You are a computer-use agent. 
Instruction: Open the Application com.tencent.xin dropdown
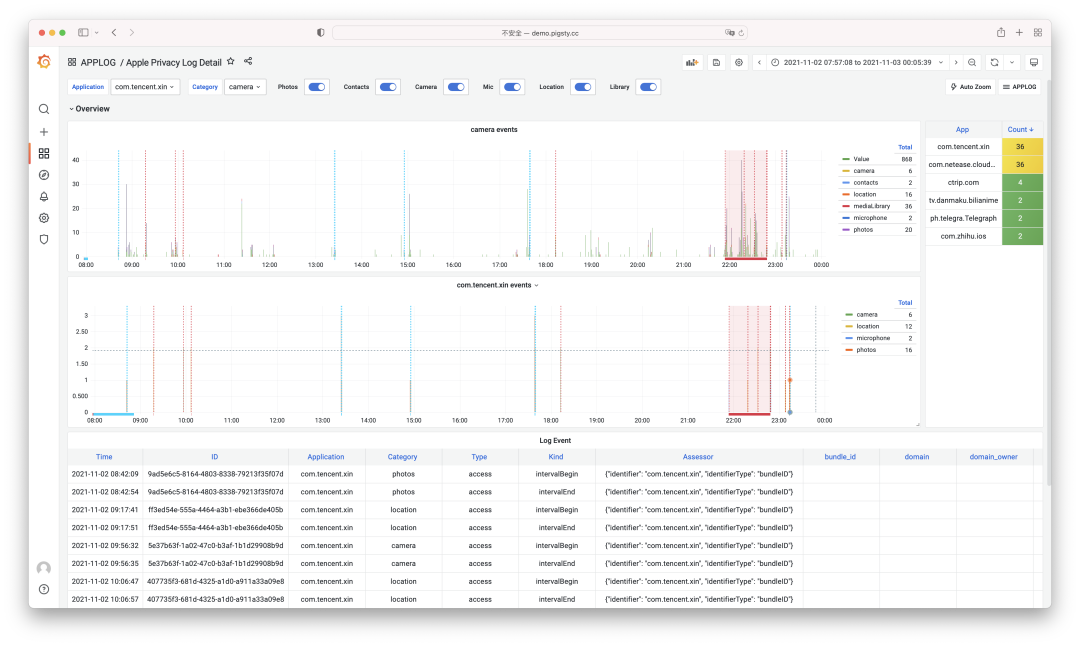144,87
